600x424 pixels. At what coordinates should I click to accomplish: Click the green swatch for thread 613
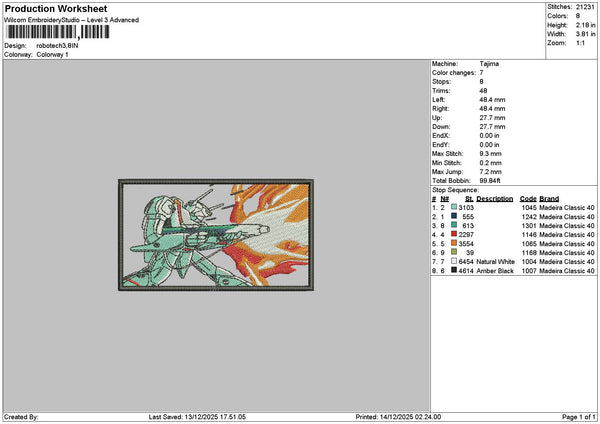(454, 225)
